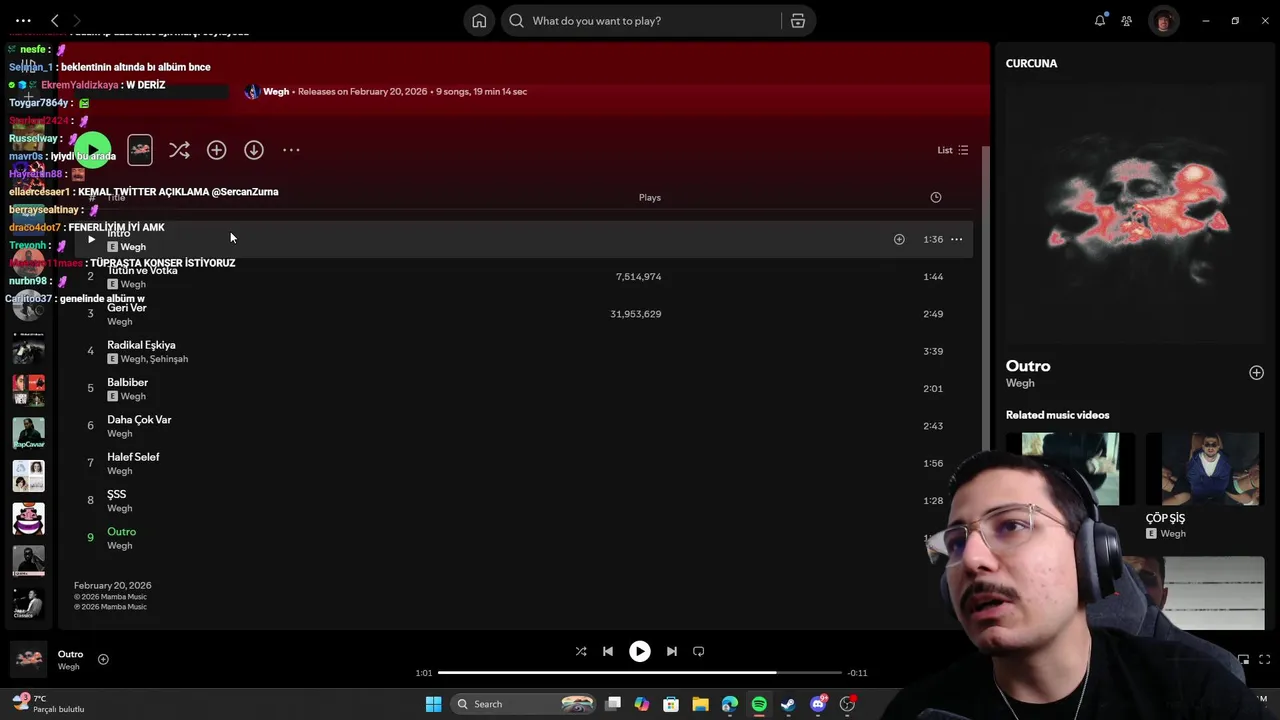Click the Windows taskbar Search box
The width and height of the screenshot is (1280, 720).
click(524, 704)
